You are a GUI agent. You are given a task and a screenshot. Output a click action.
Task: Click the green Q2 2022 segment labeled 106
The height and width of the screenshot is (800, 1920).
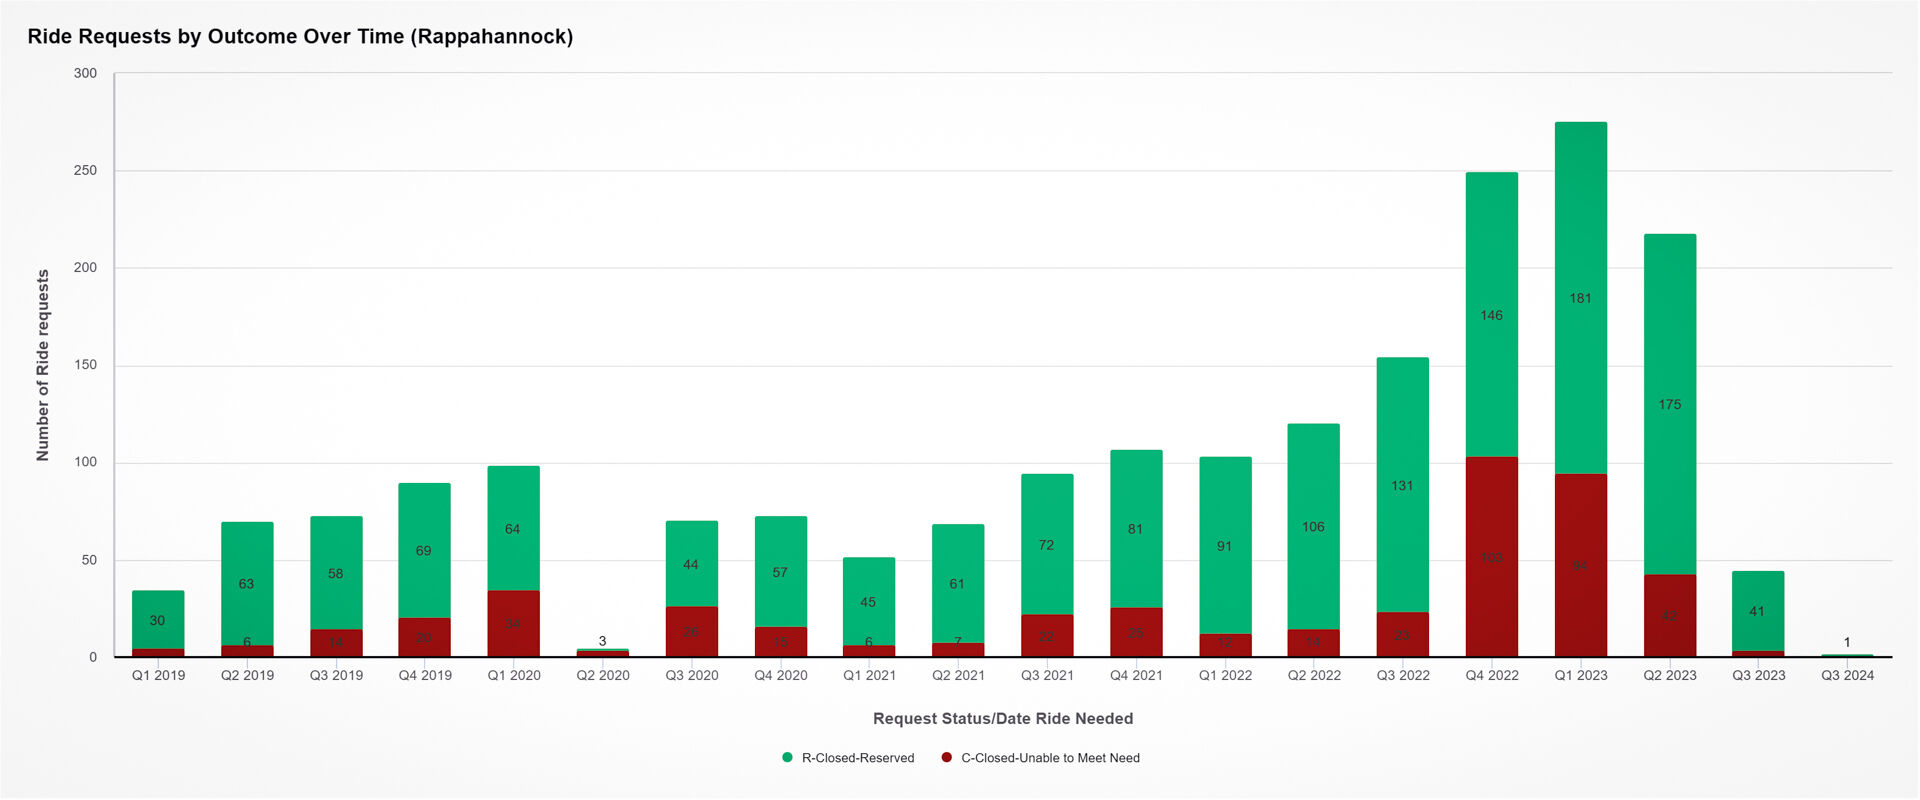1313,526
